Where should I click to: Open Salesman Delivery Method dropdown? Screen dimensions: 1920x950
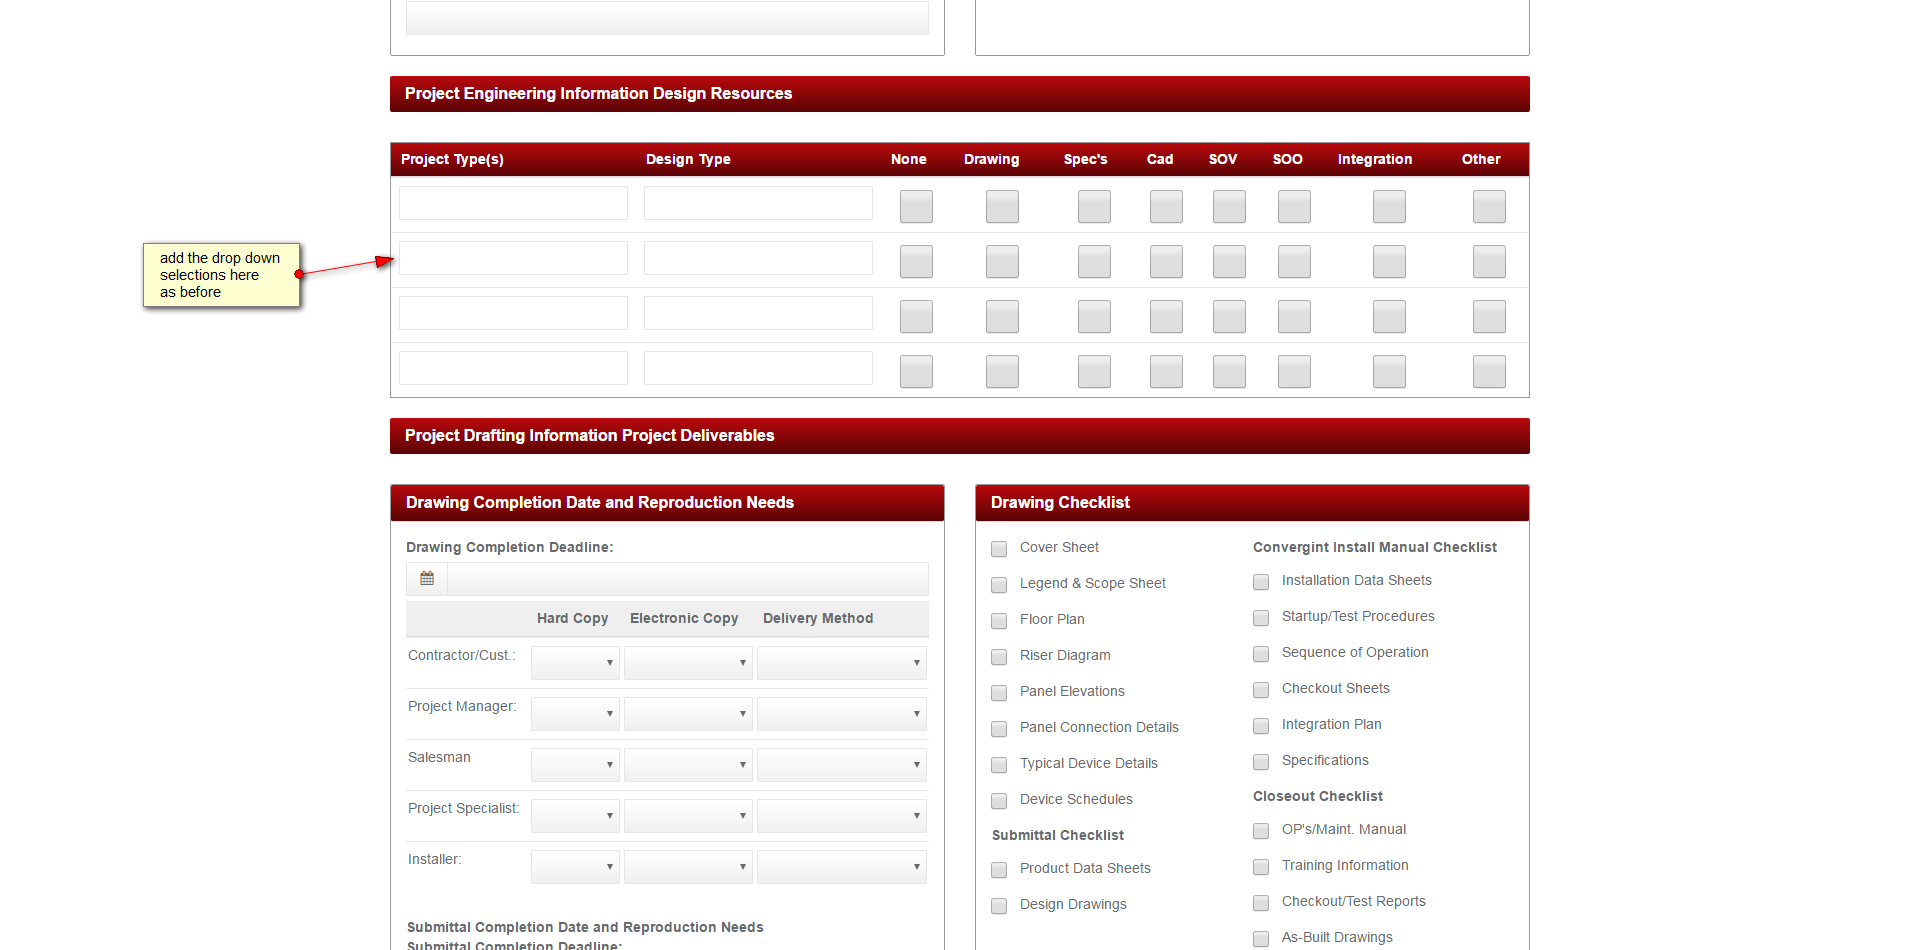click(x=842, y=765)
